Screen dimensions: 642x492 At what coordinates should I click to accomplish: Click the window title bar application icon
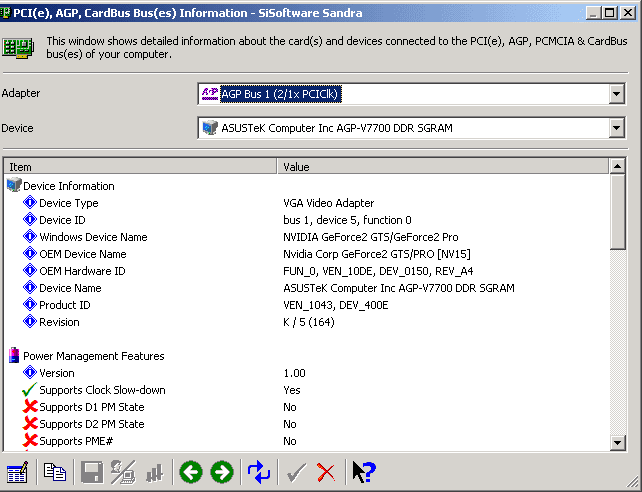[x=6, y=13]
